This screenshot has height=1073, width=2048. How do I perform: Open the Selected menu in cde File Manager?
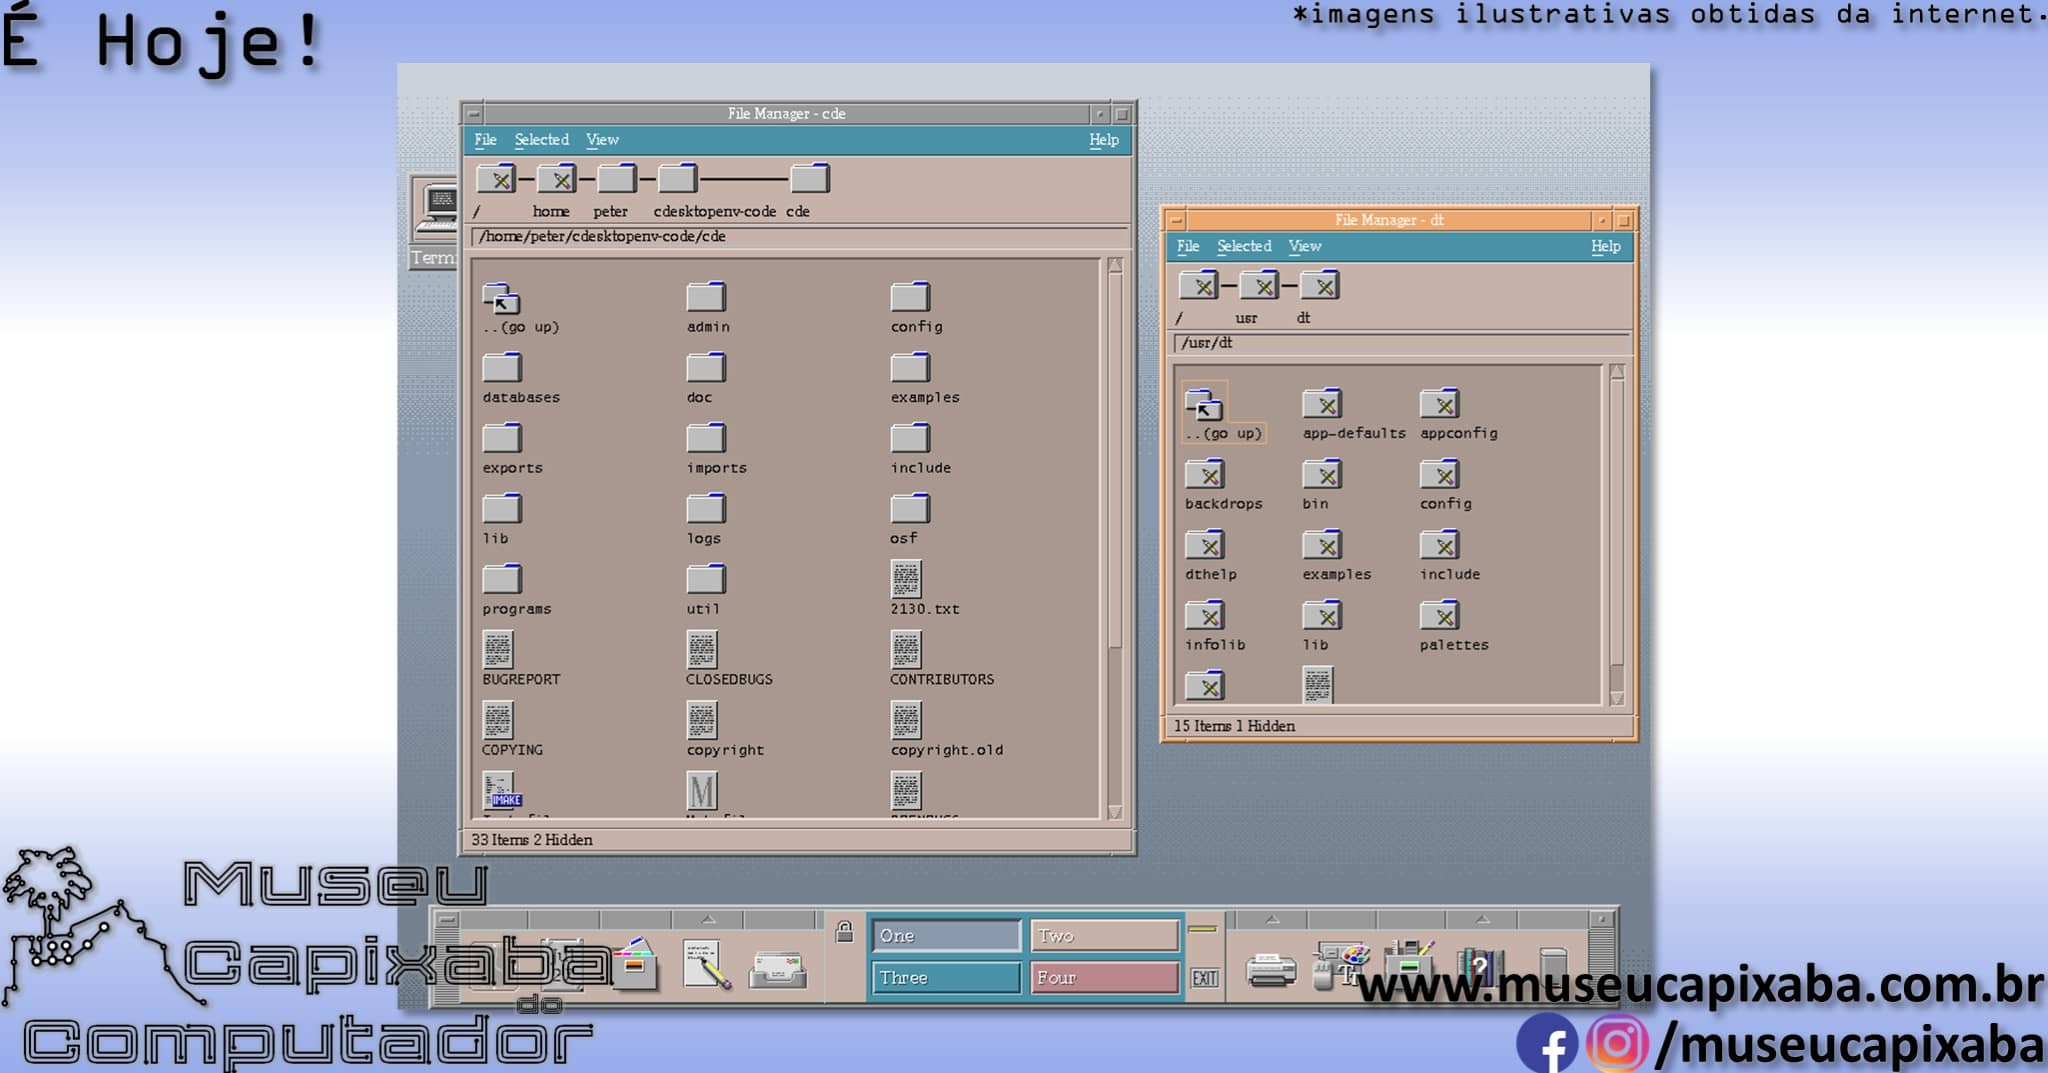point(541,140)
